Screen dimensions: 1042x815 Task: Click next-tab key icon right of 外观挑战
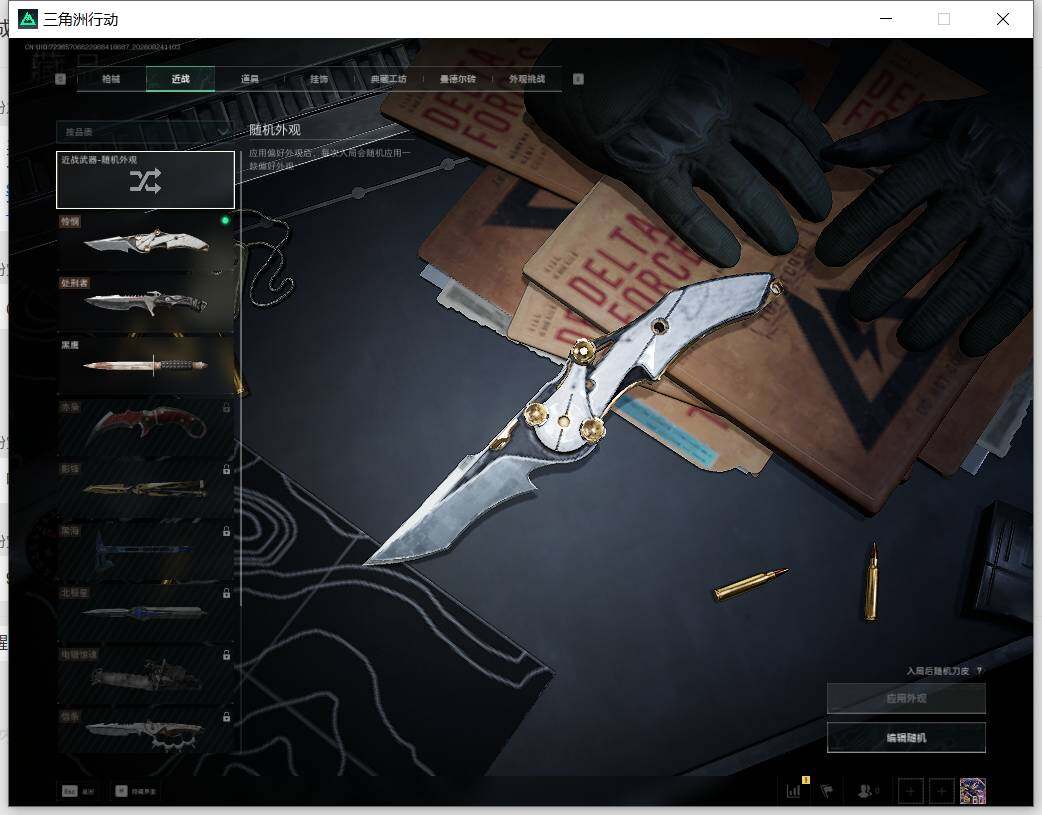(578, 79)
